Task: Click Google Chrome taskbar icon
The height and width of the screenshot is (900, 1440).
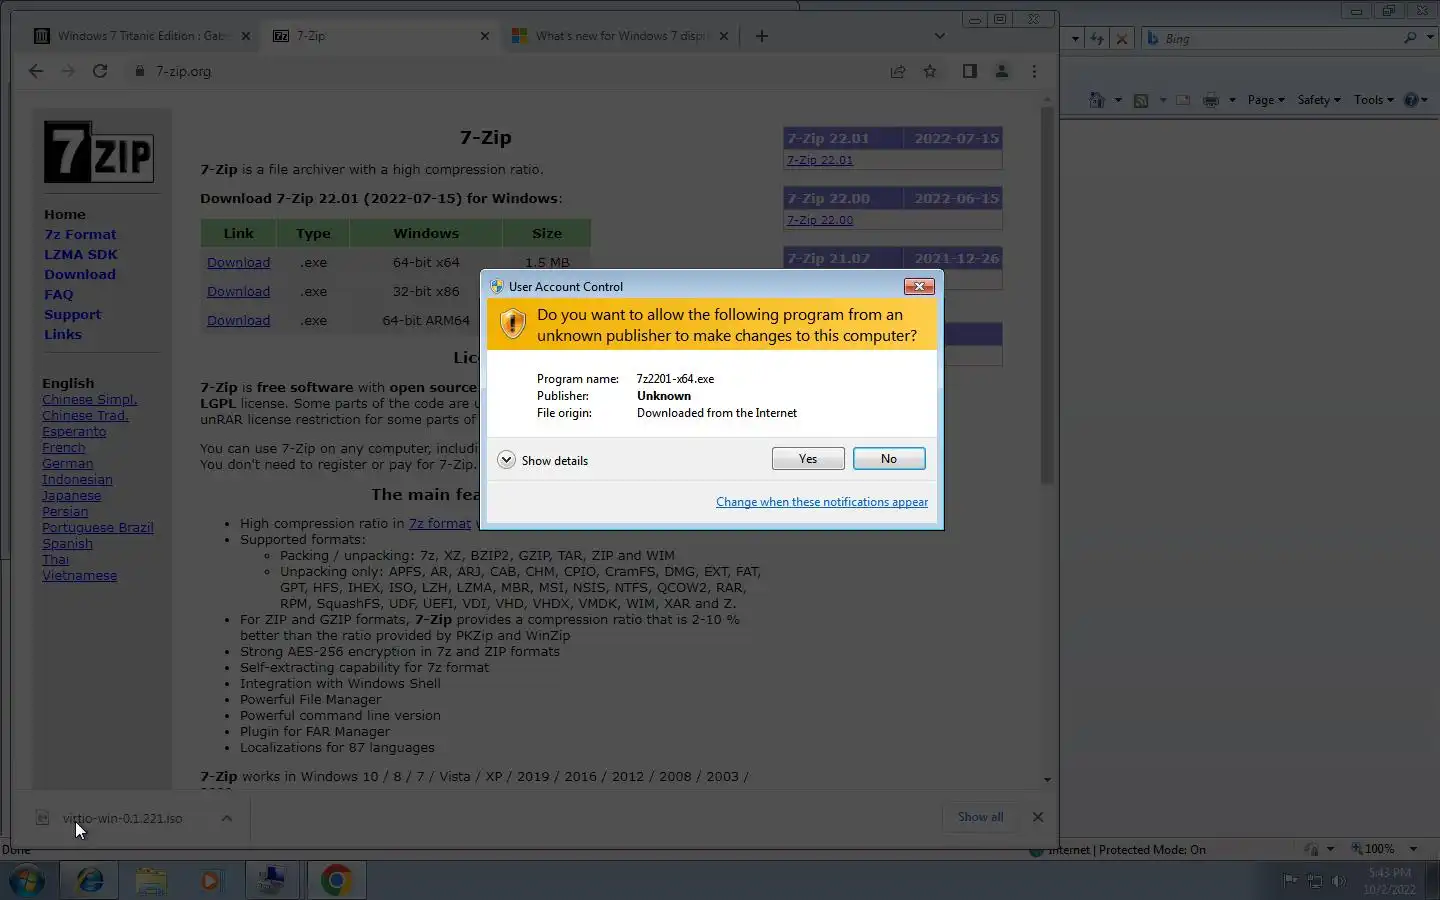Action: tap(336, 880)
